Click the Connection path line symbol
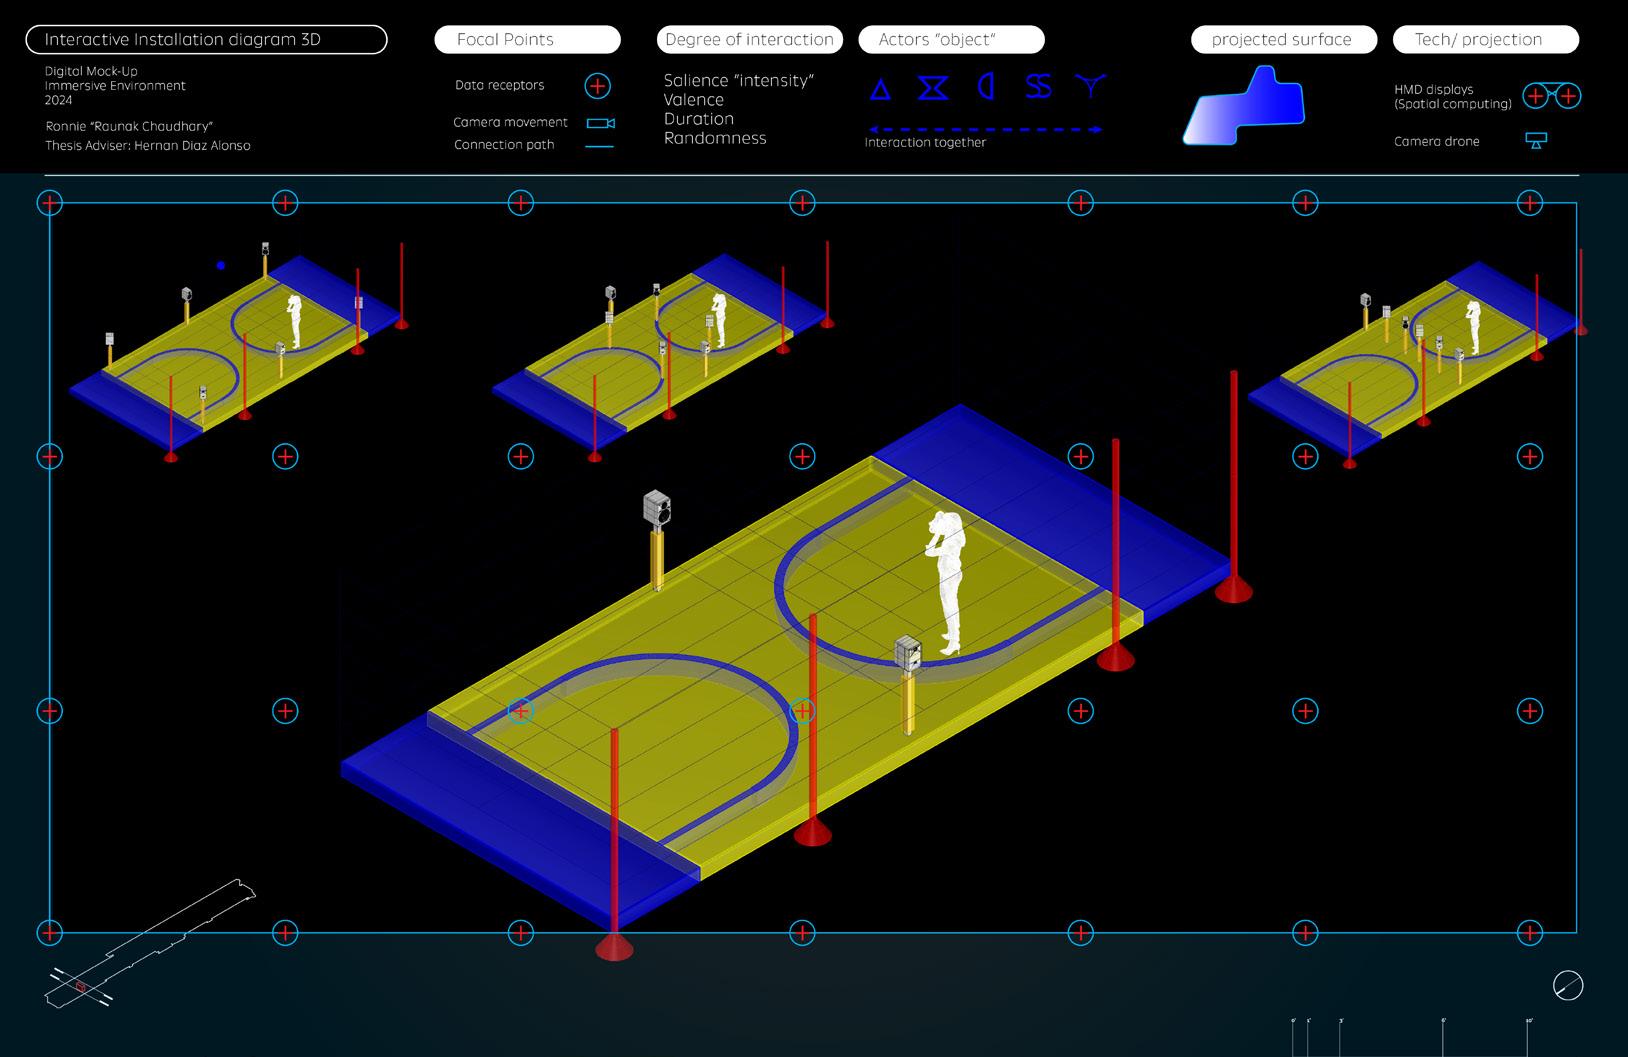The height and width of the screenshot is (1057, 1628). pyautogui.click(x=600, y=146)
